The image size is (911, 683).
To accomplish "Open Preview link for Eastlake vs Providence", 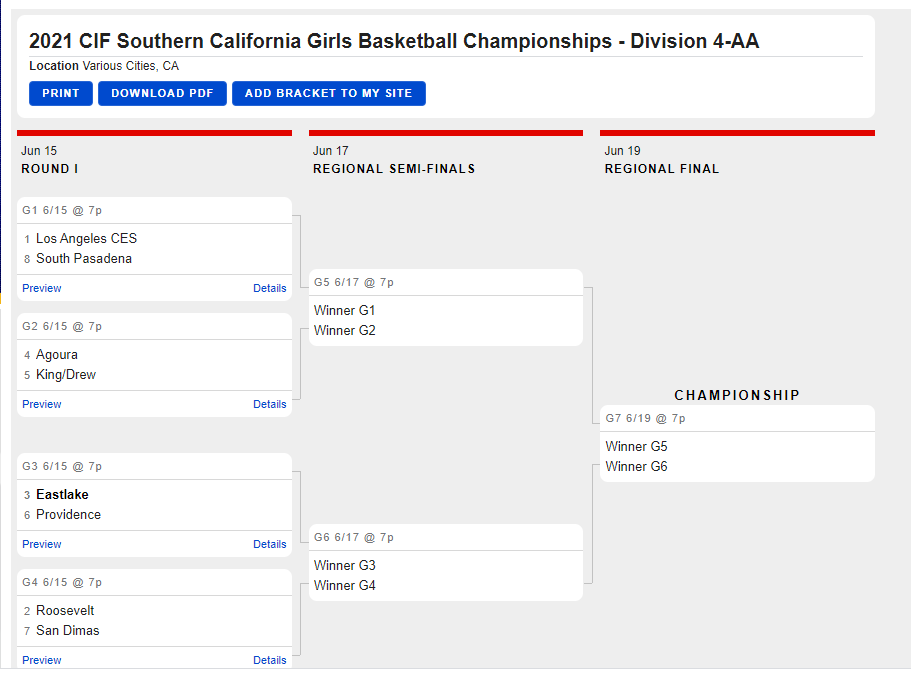I will (x=42, y=544).
